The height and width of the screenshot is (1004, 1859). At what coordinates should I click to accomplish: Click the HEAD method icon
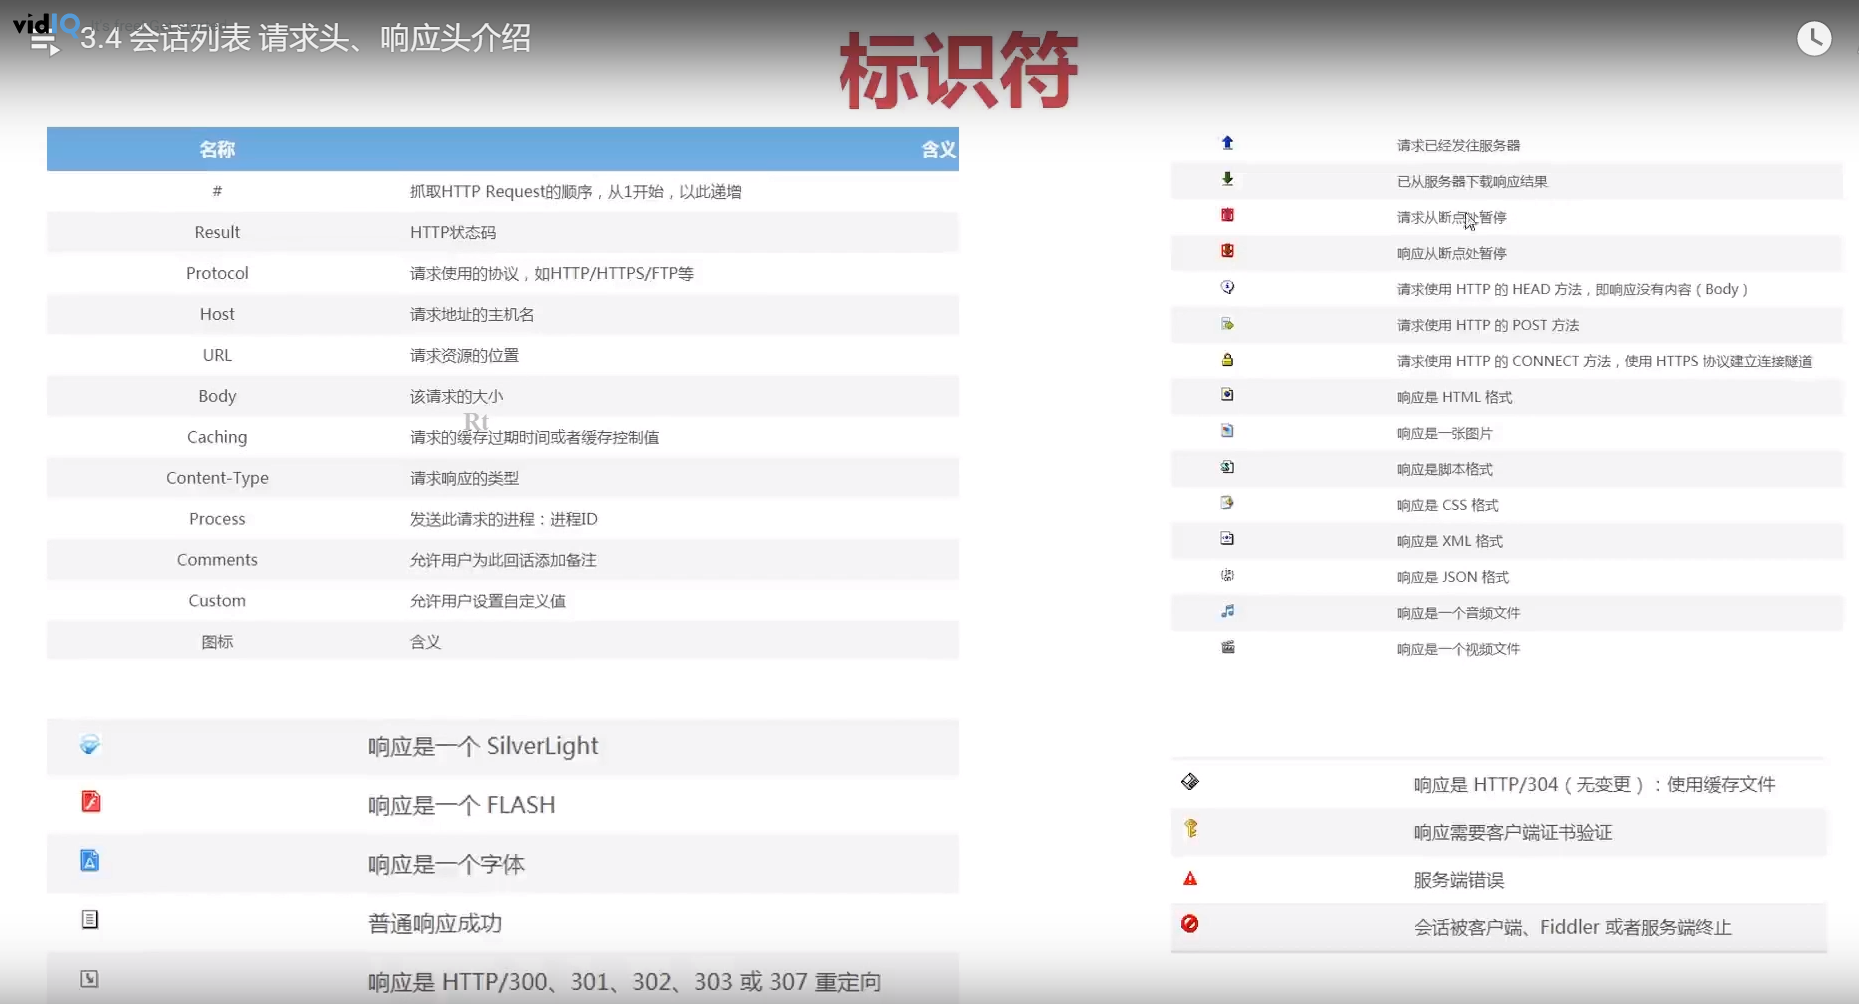[1227, 287]
